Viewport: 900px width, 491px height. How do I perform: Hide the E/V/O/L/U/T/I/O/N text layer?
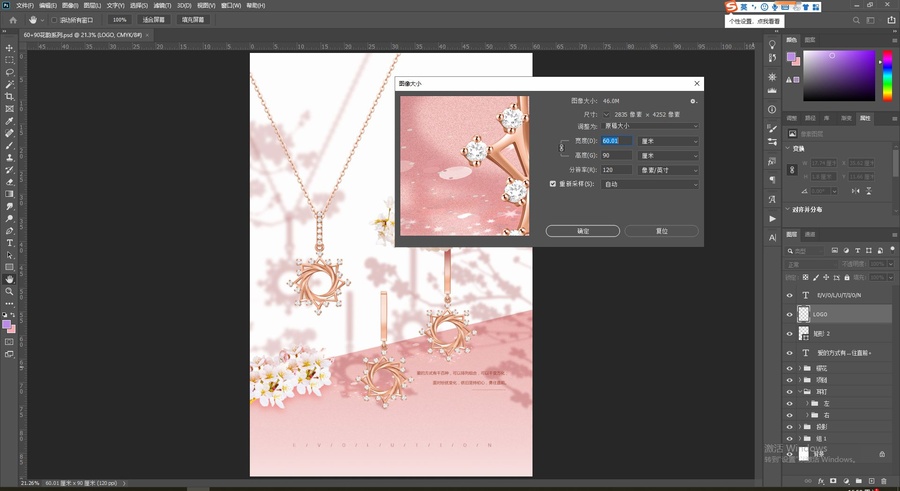point(789,295)
